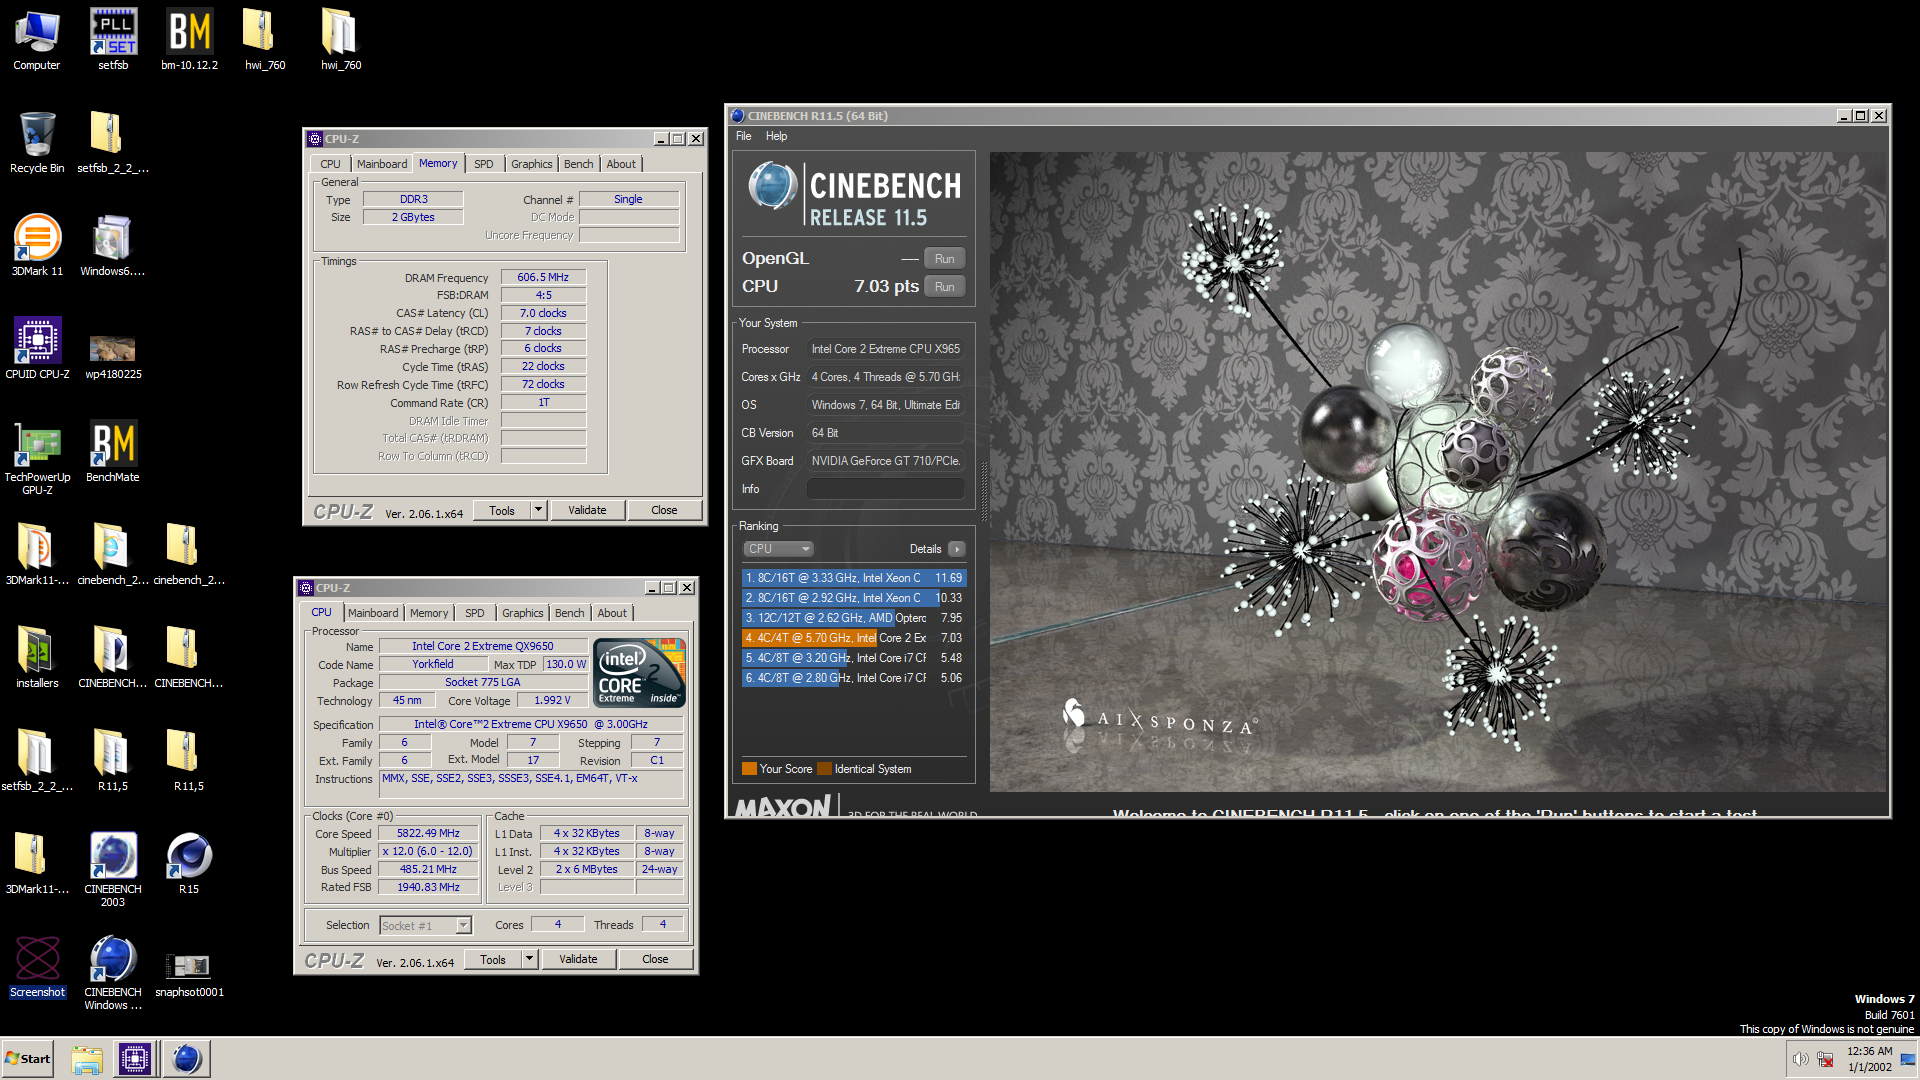Screen dimensions: 1920x1080
Task: Launch the CINEBENCH Windows shortcut
Action: (113, 973)
